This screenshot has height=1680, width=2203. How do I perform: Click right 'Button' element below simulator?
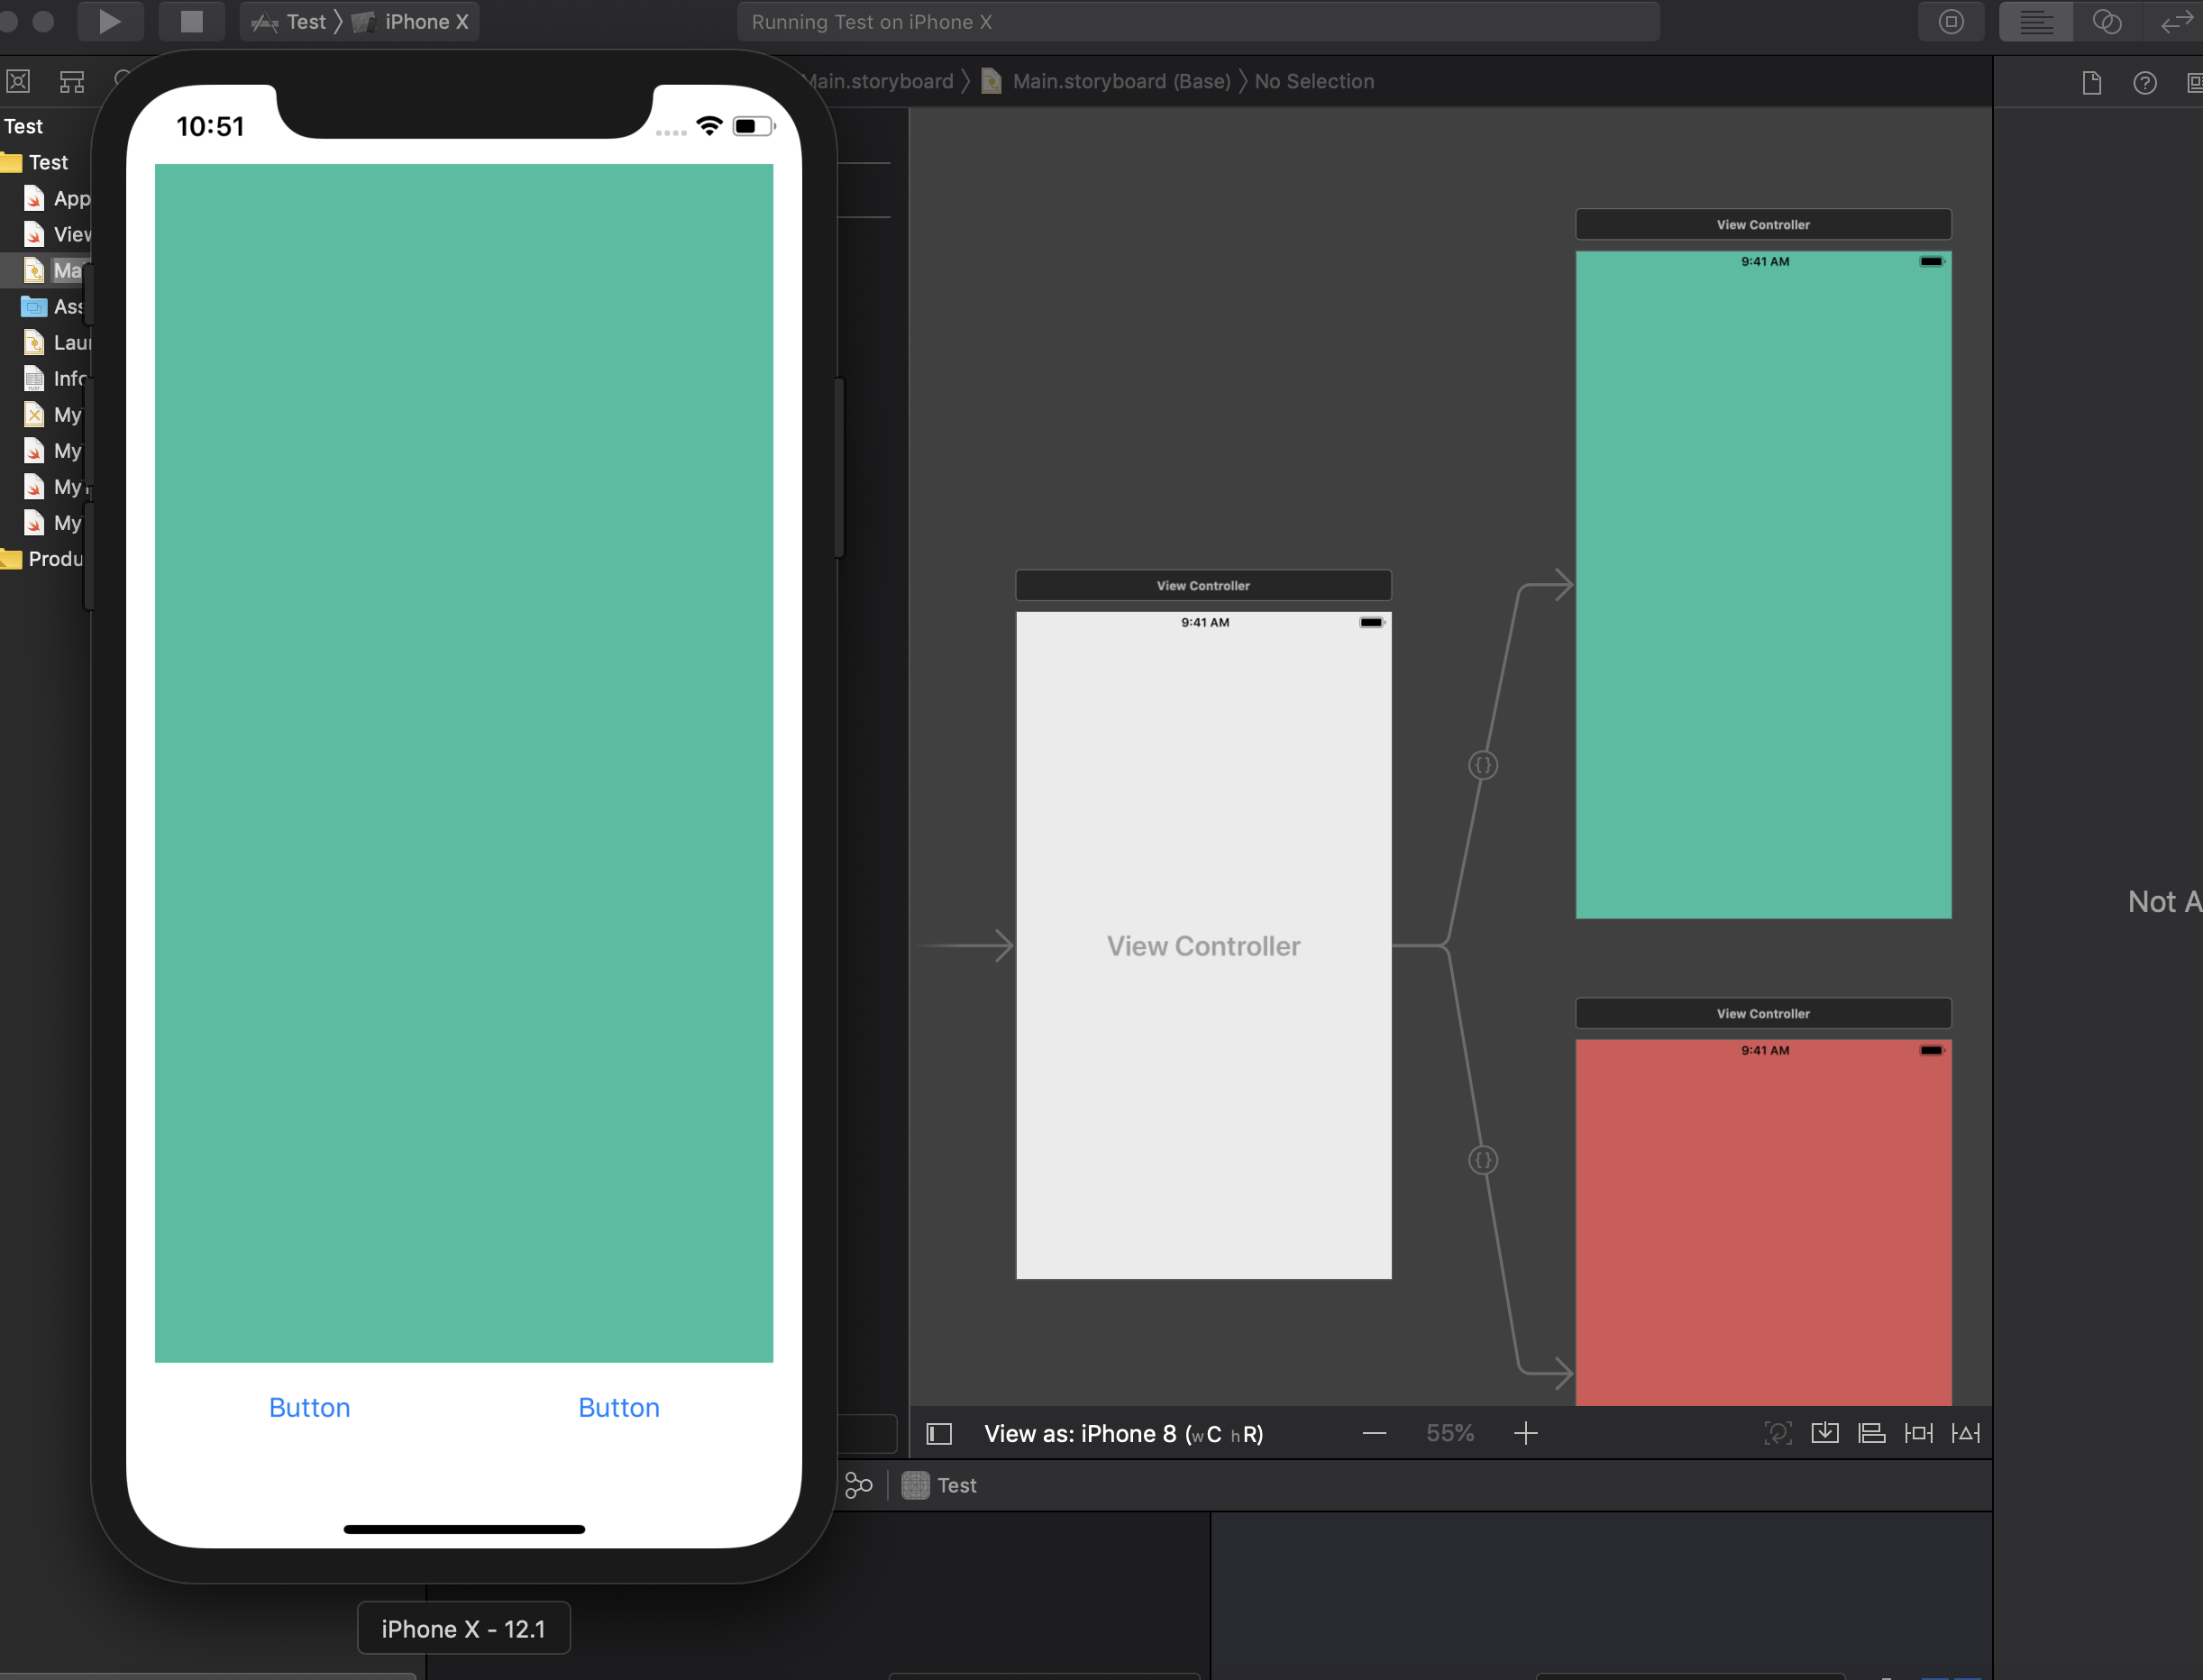coord(617,1407)
